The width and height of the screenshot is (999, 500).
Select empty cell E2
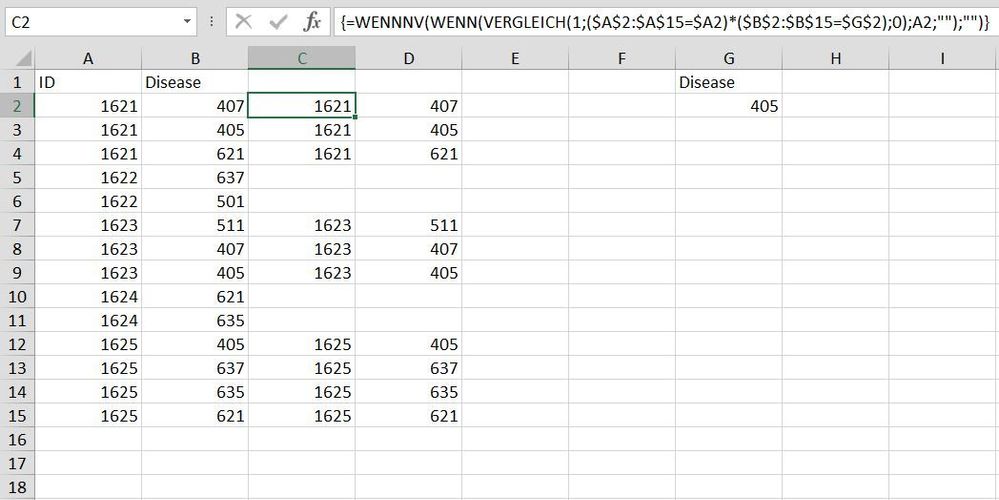point(515,106)
